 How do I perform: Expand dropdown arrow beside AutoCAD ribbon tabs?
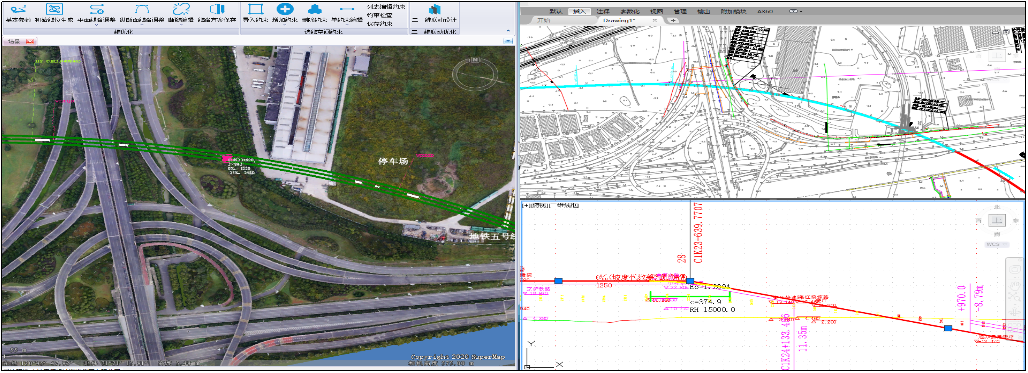(795, 11)
